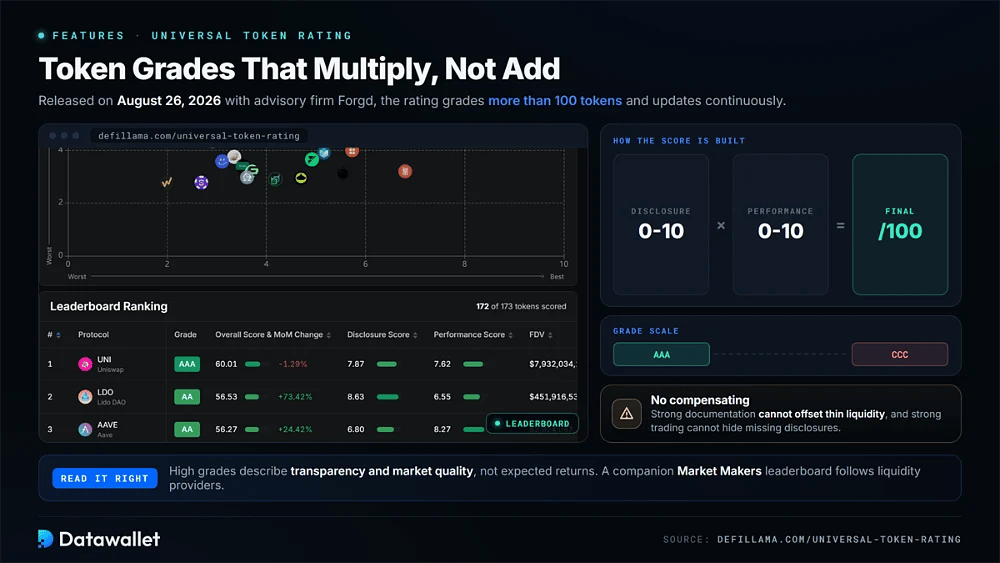Click the AAVE token logo
Viewport: 1000px width, 563px height.
coord(85,429)
